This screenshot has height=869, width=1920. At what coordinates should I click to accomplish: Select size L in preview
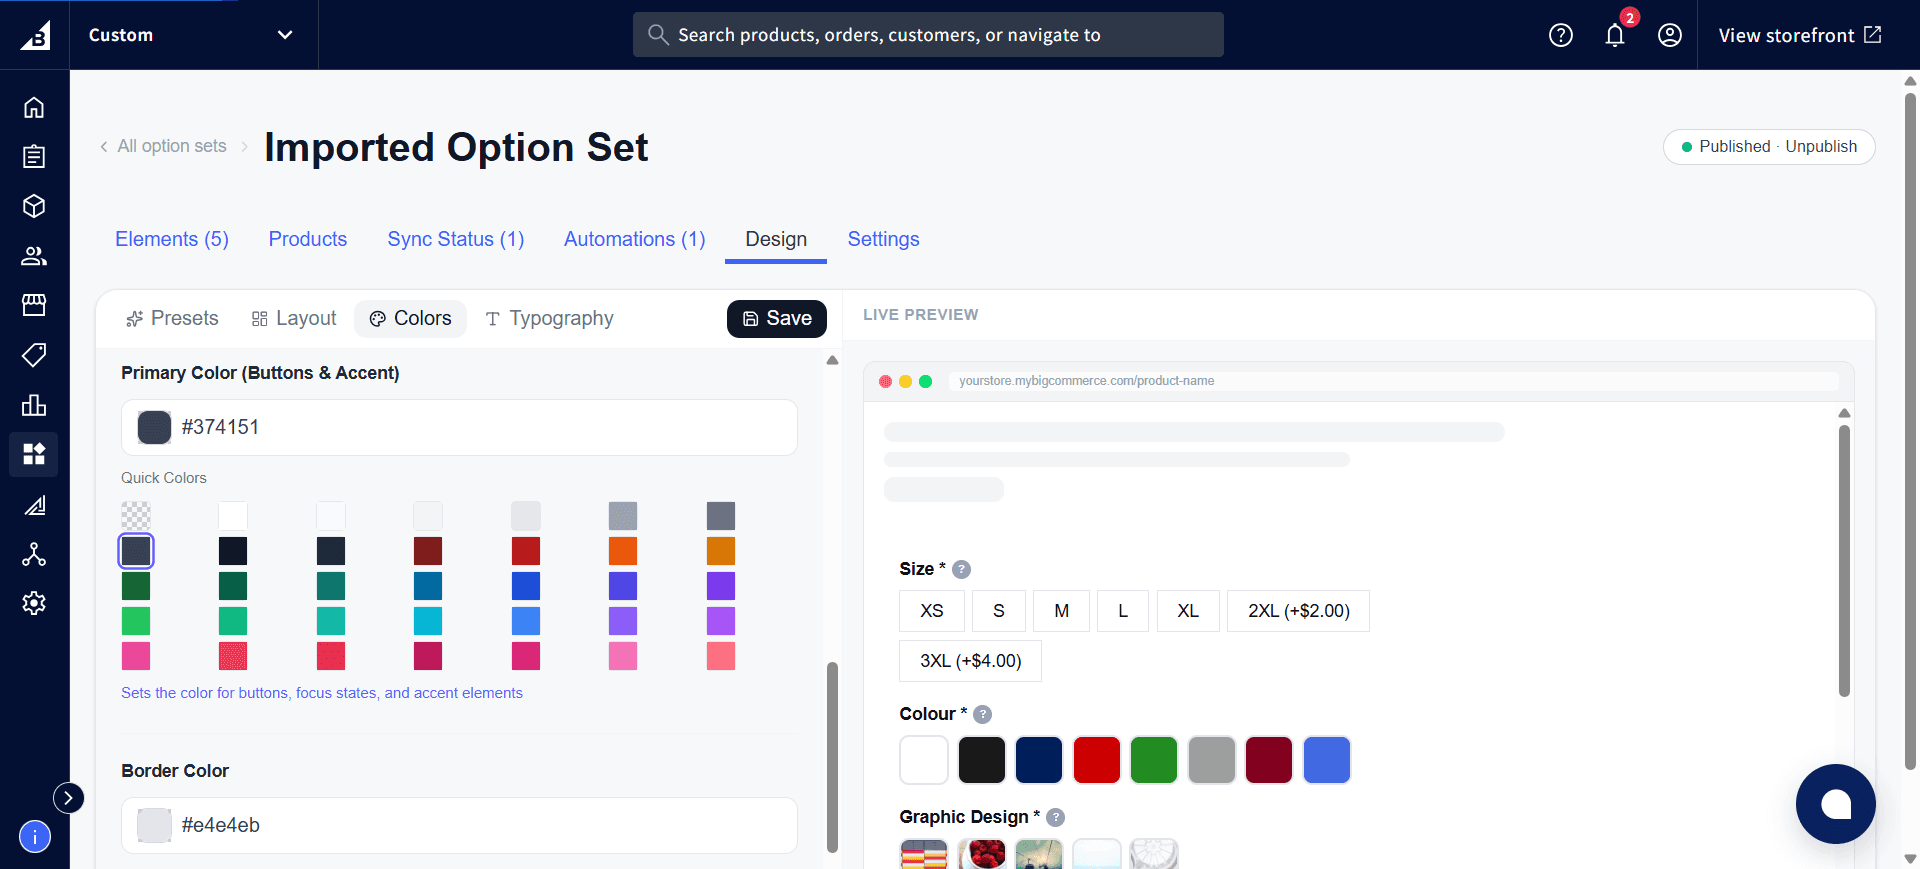1123,611
